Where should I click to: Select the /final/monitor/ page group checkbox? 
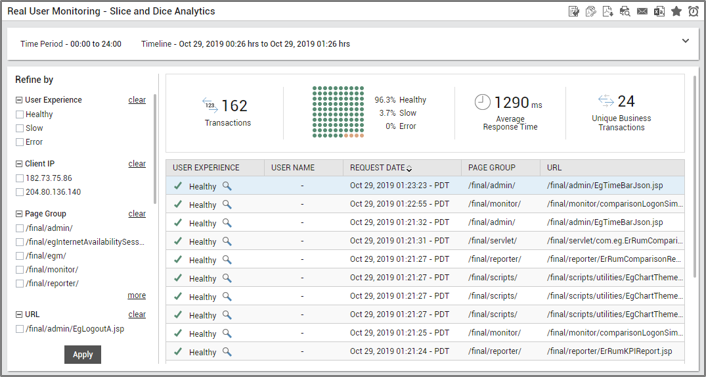point(20,270)
